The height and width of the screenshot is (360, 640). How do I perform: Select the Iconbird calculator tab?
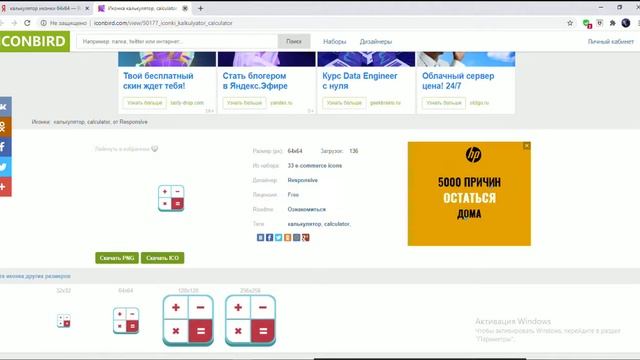[143, 8]
